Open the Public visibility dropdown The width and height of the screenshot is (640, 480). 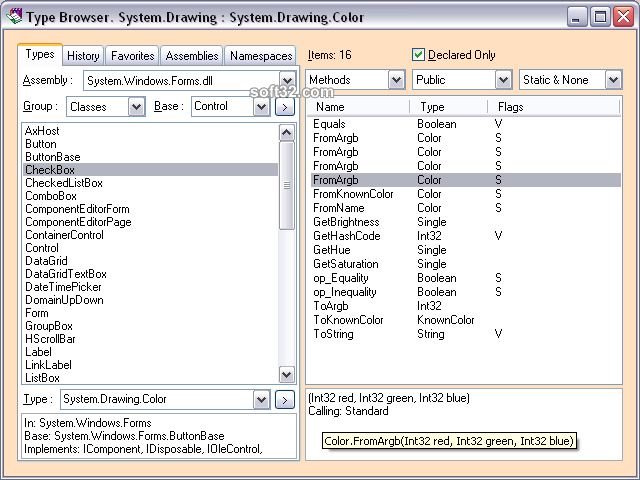503,80
